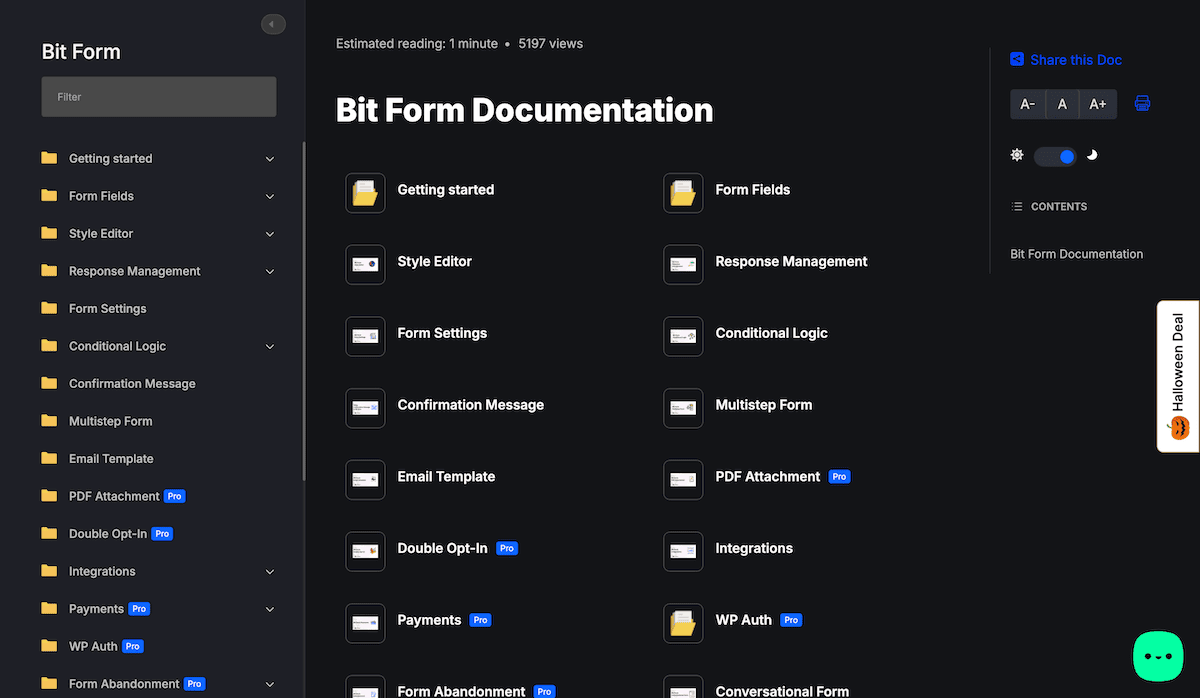This screenshot has width=1200, height=698.
Task: Expand Integrations section chevron in sidebar
Action: coord(270,572)
